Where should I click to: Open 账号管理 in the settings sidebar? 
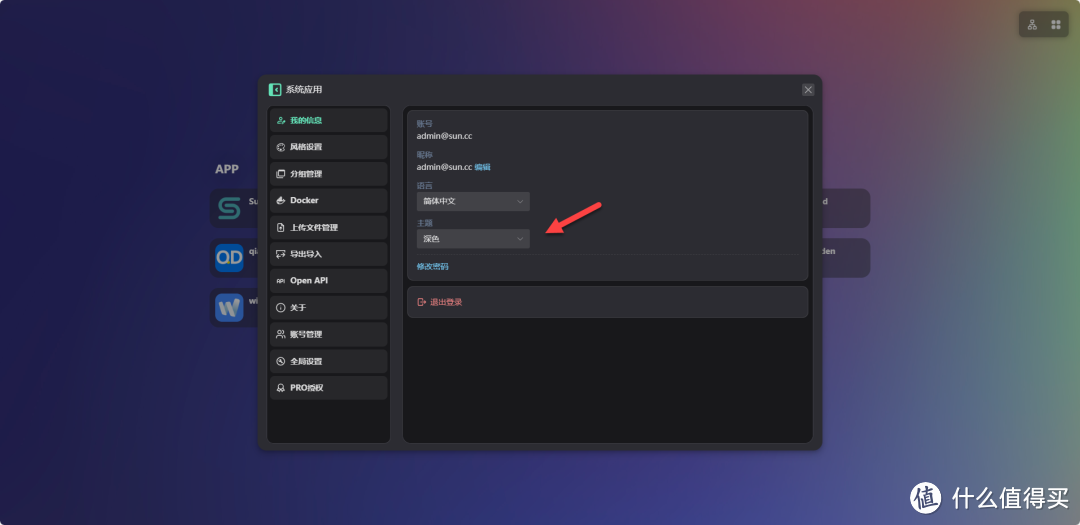[329, 334]
